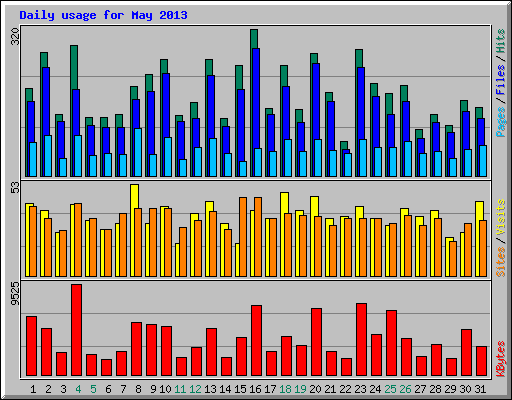
Task: Click green weekend day 25 label
Action: [x=390, y=389]
